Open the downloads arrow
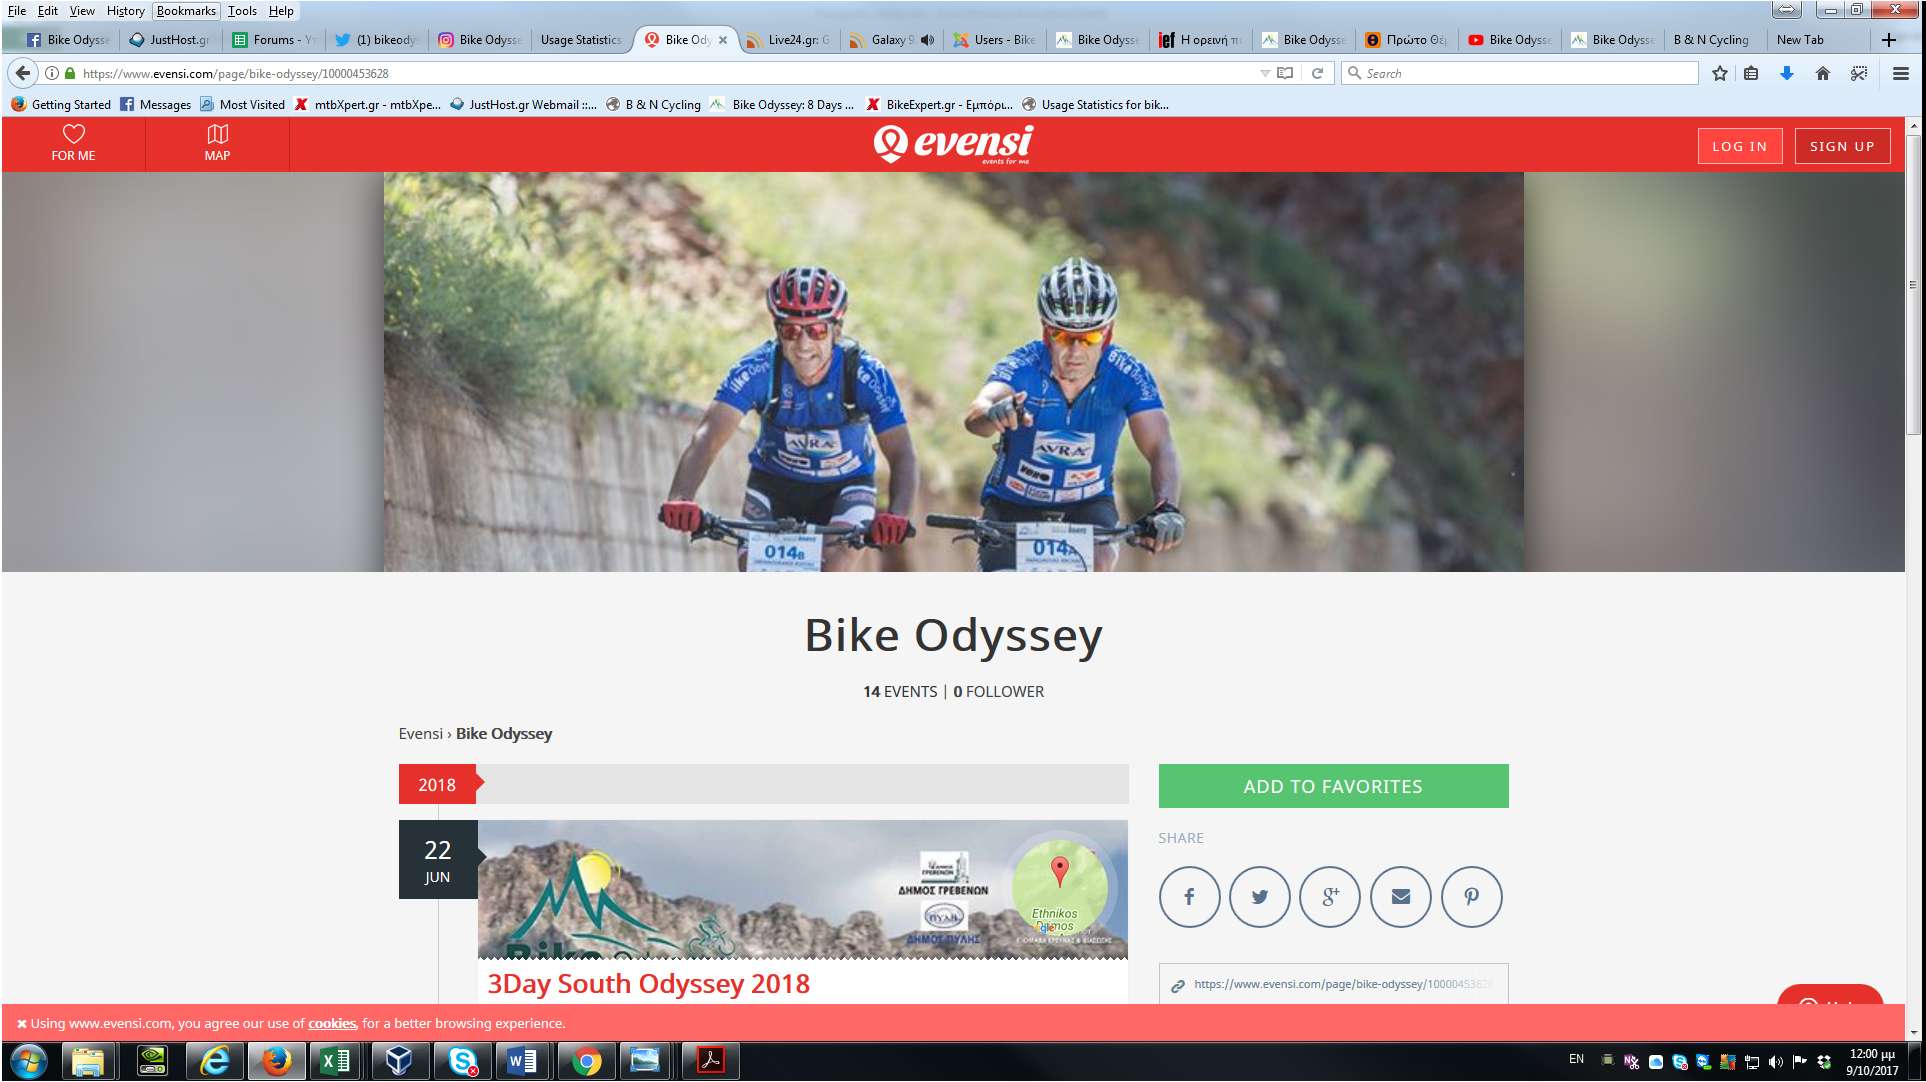1926x1082 pixels. coord(1786,73)
